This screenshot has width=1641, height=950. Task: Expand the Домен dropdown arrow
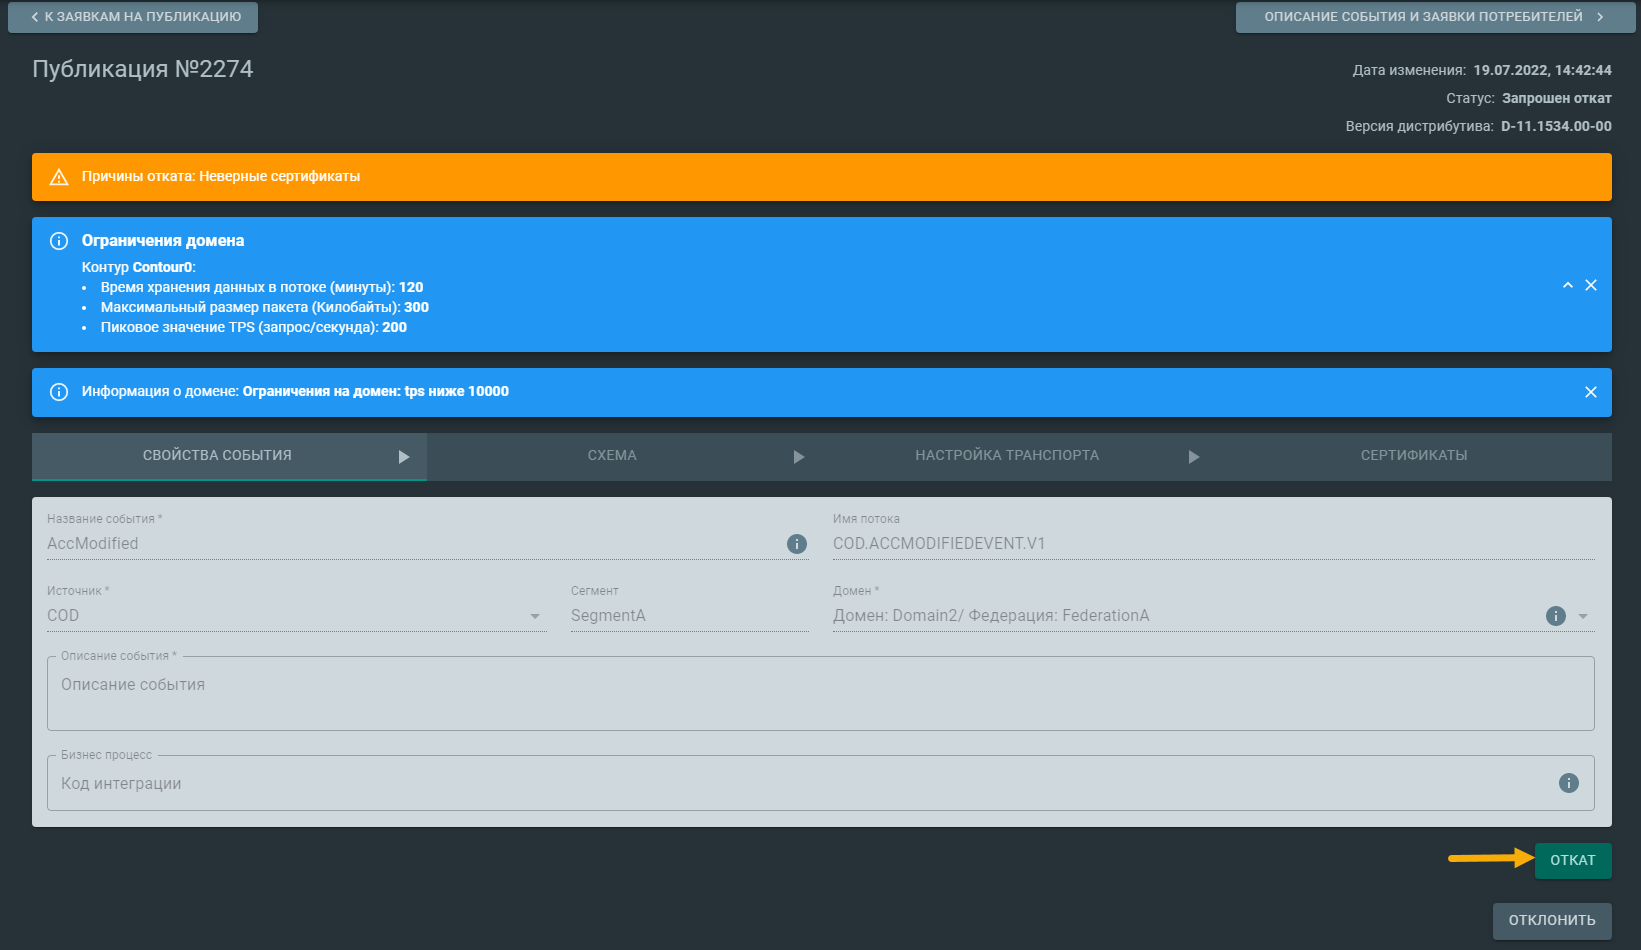point(1583,616)
